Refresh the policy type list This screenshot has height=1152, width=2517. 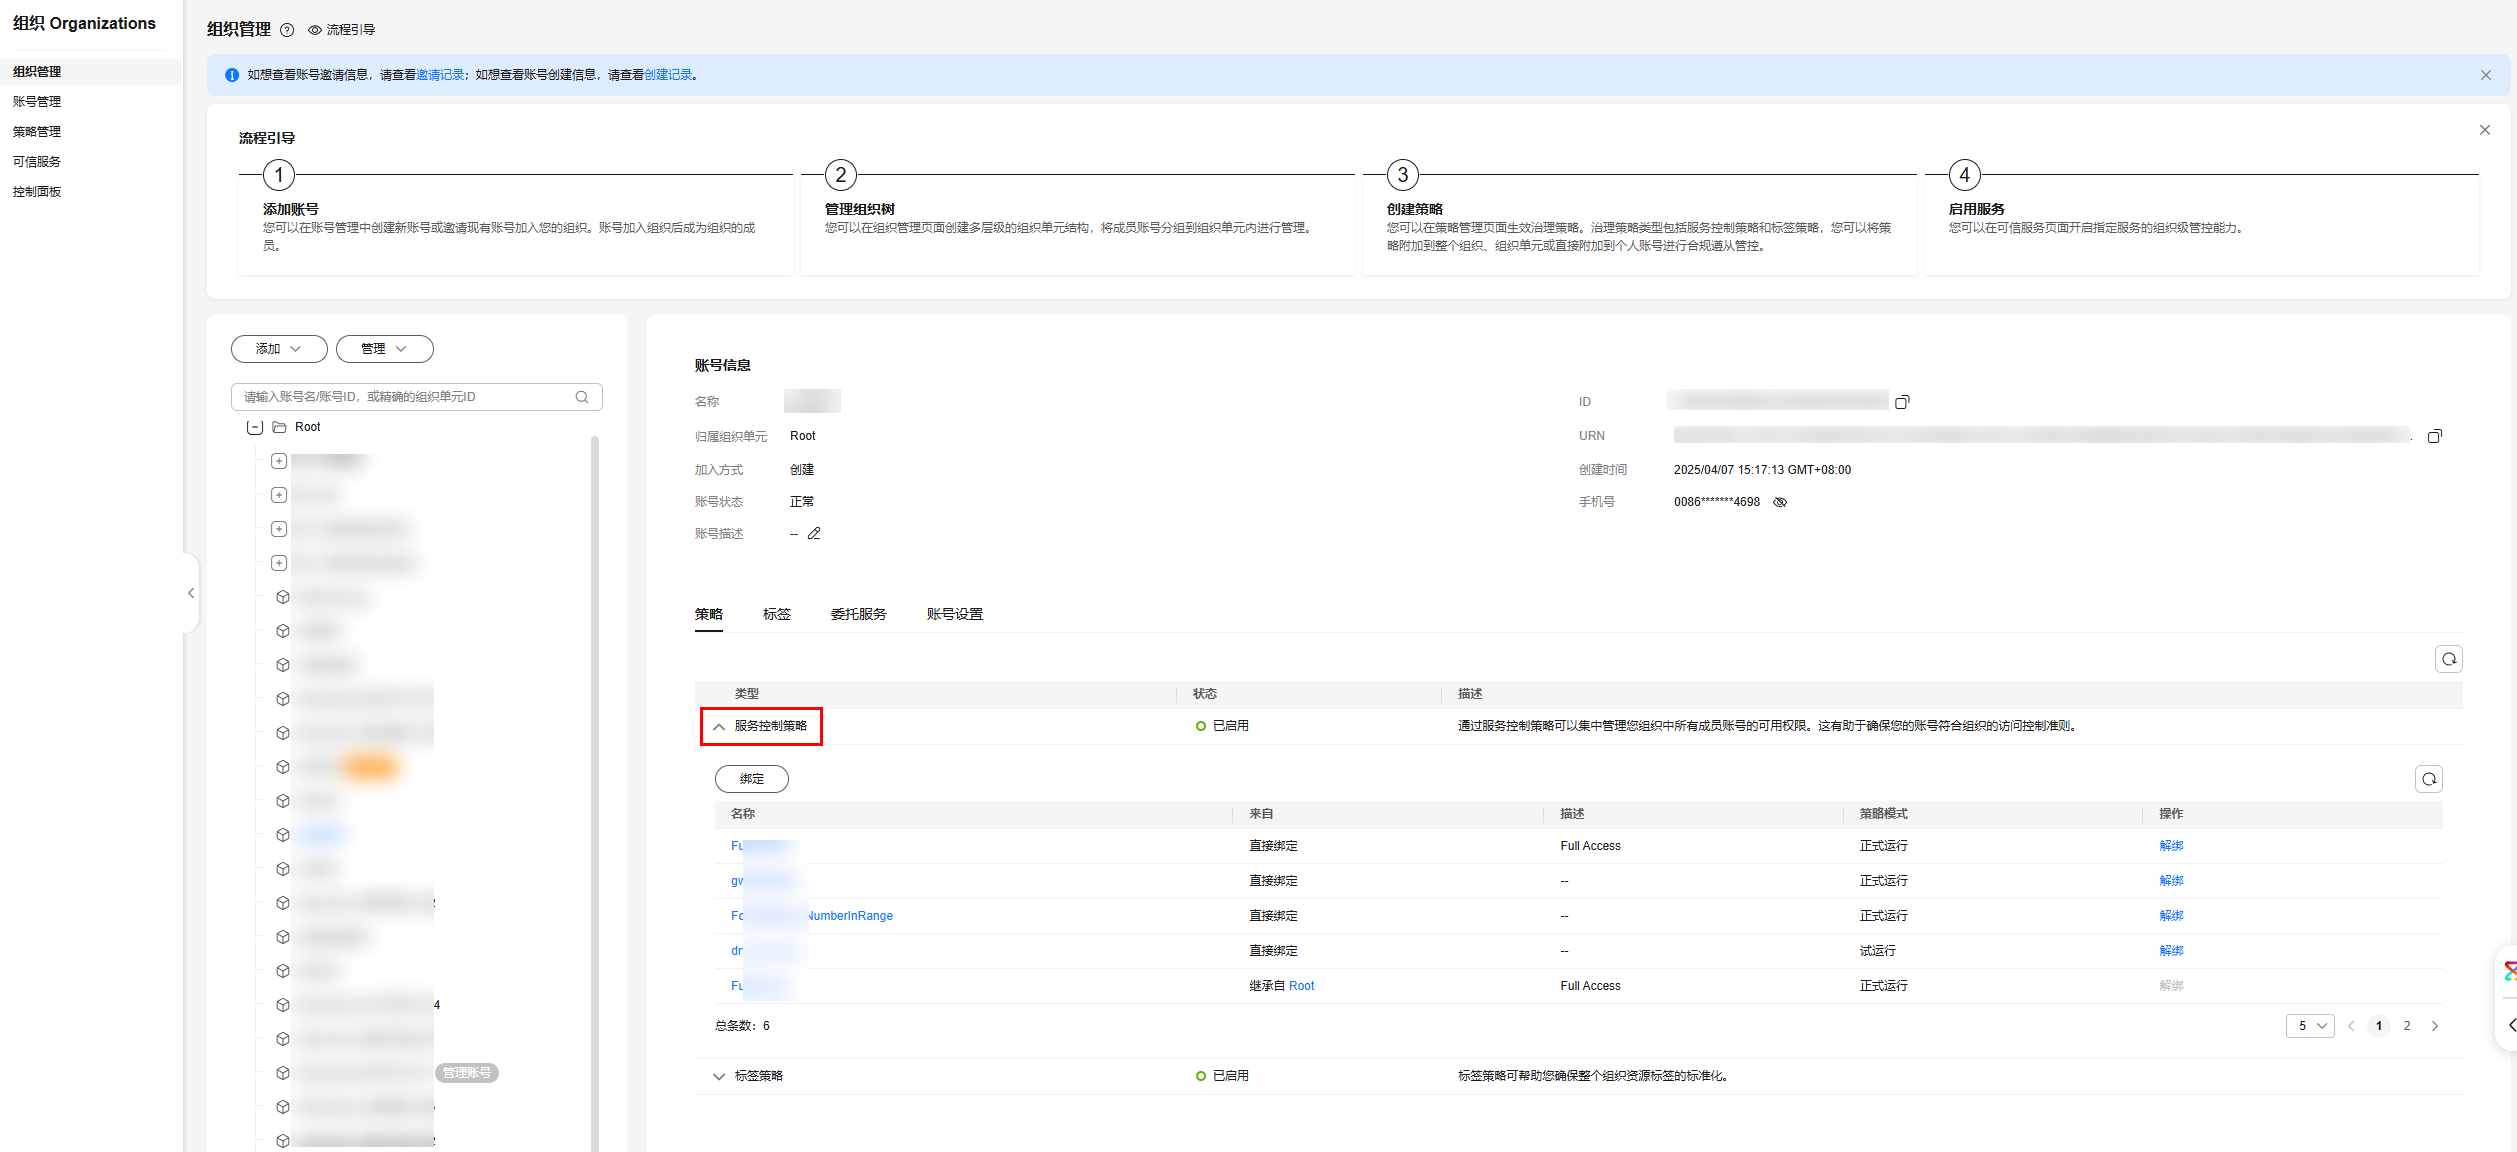click(2448, 659)
